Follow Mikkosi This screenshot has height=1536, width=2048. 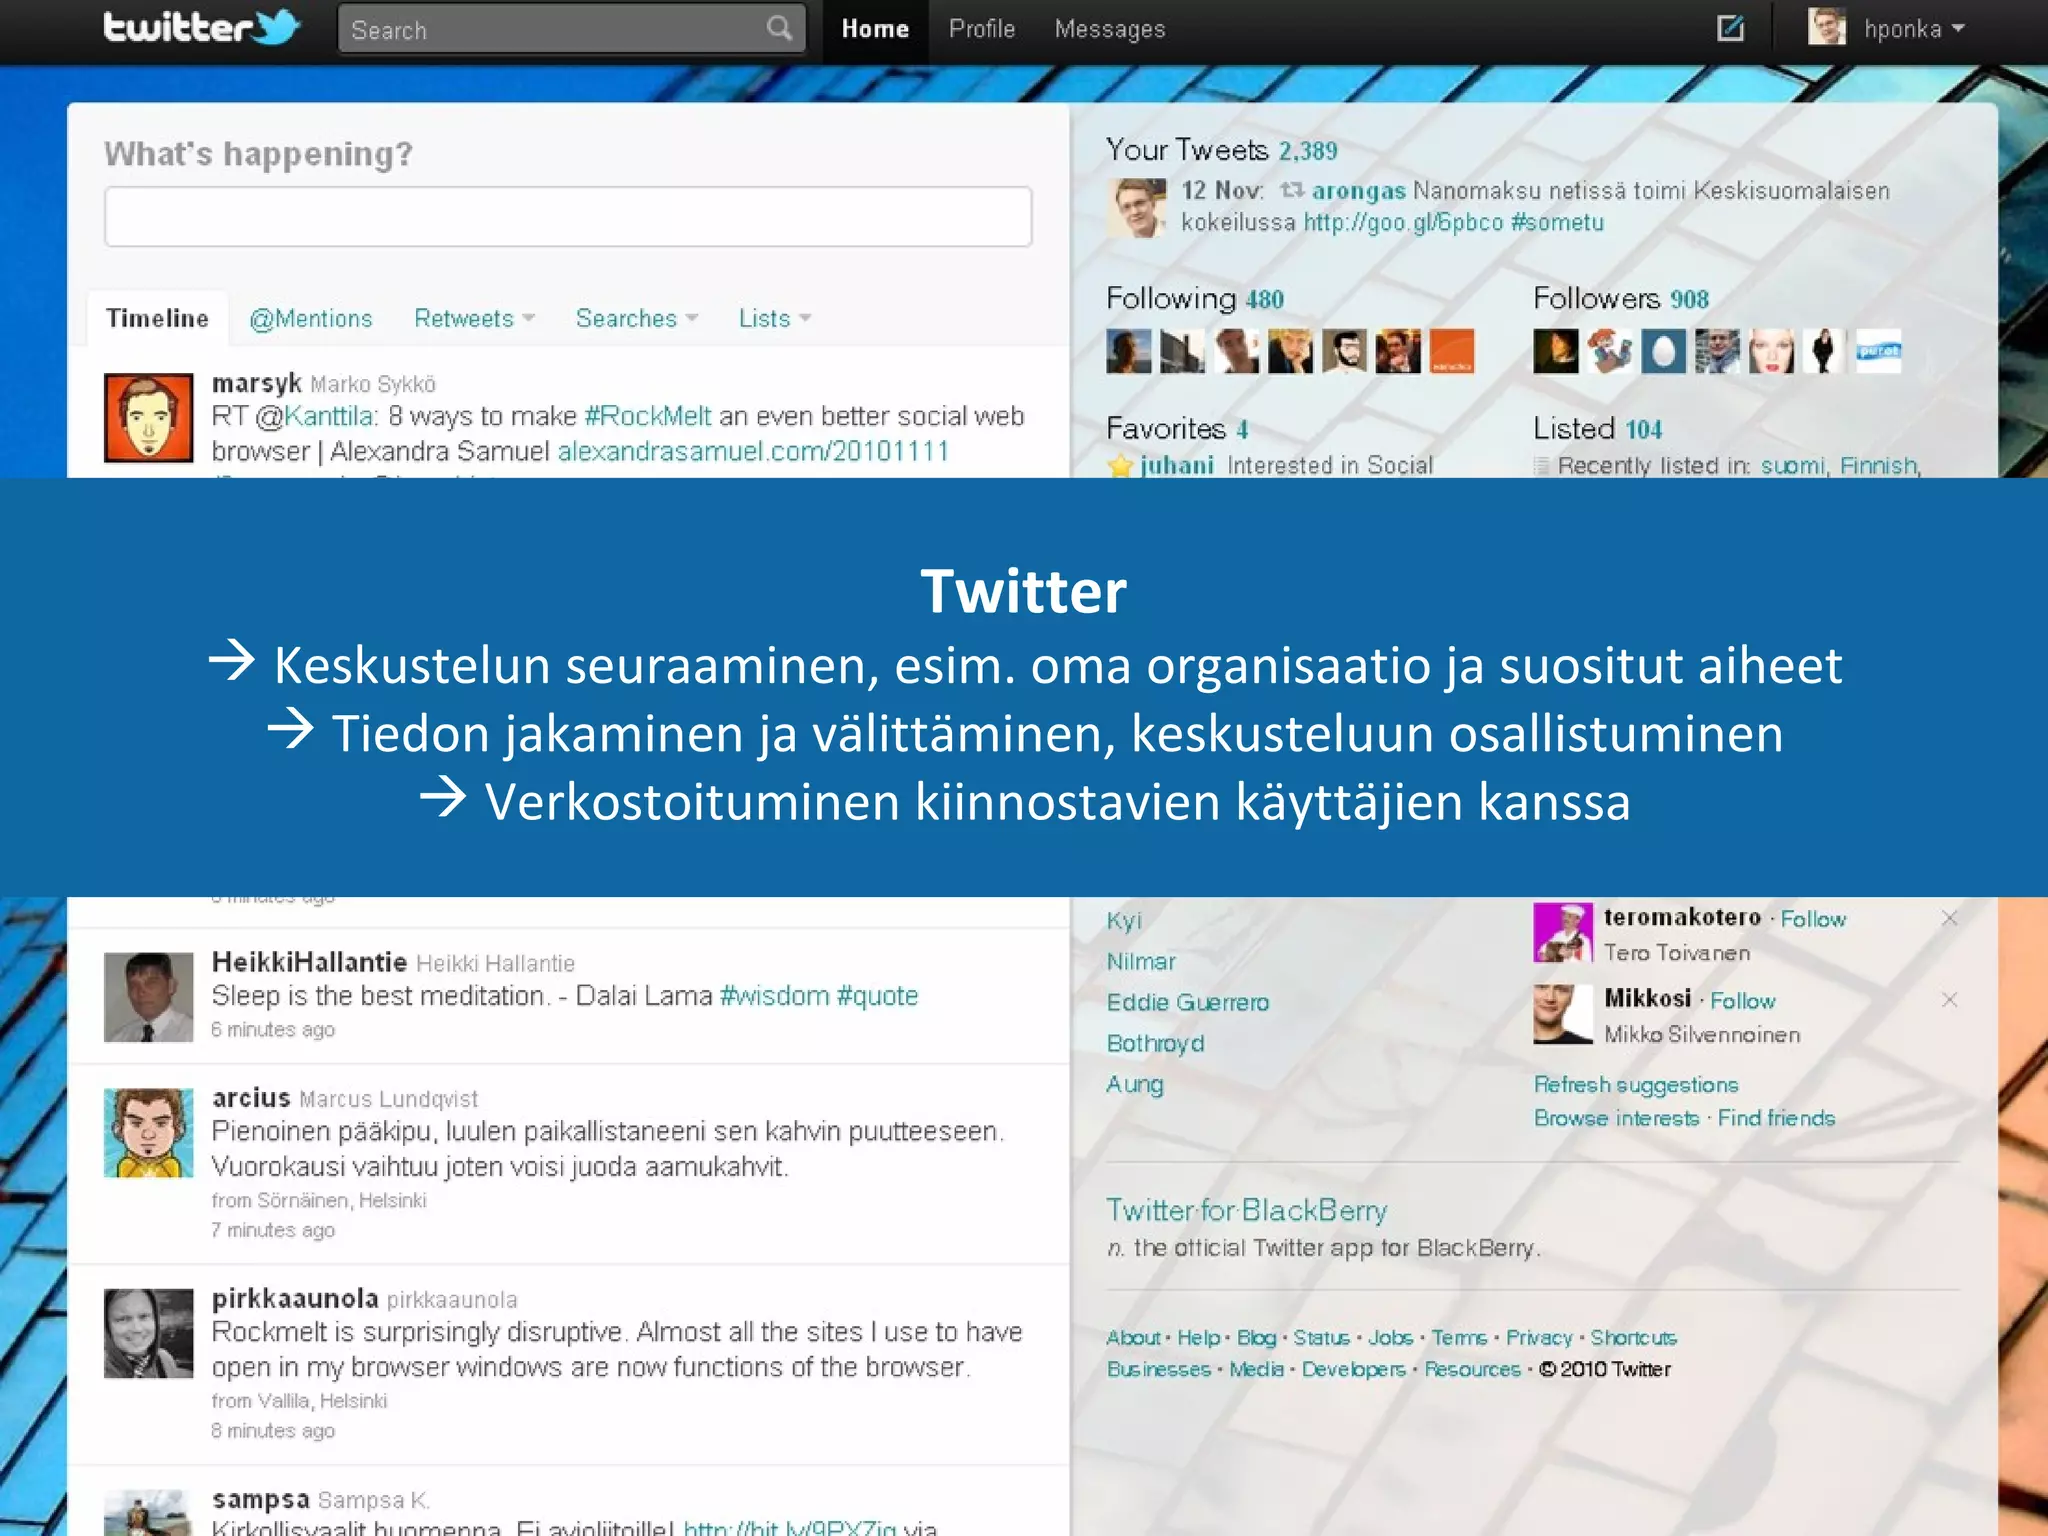(1742, 1001)
